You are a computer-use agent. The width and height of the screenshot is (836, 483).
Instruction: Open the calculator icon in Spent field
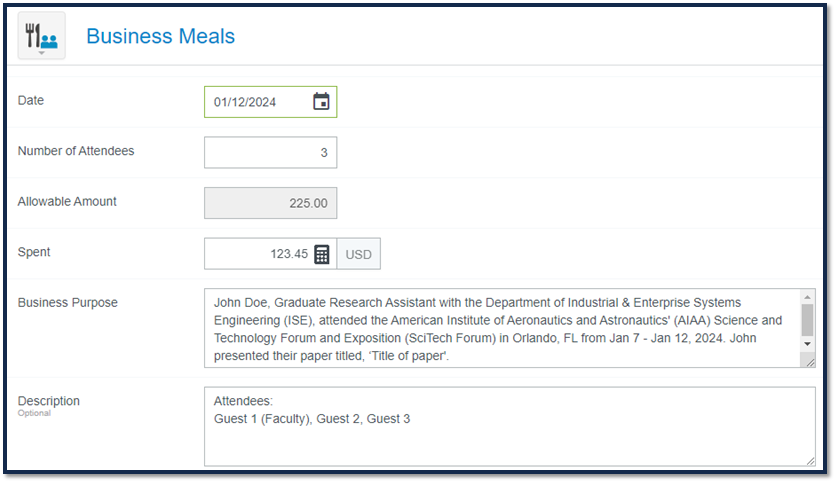321,254
